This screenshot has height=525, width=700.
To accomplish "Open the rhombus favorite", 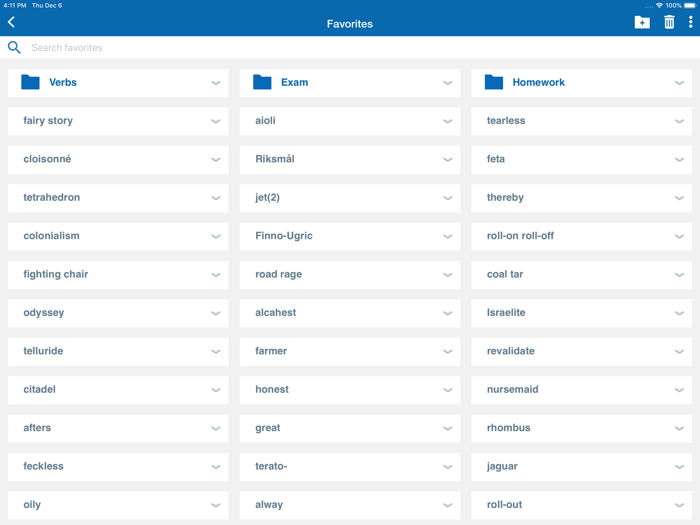I will pyautogui.click(x=581, y=428).
